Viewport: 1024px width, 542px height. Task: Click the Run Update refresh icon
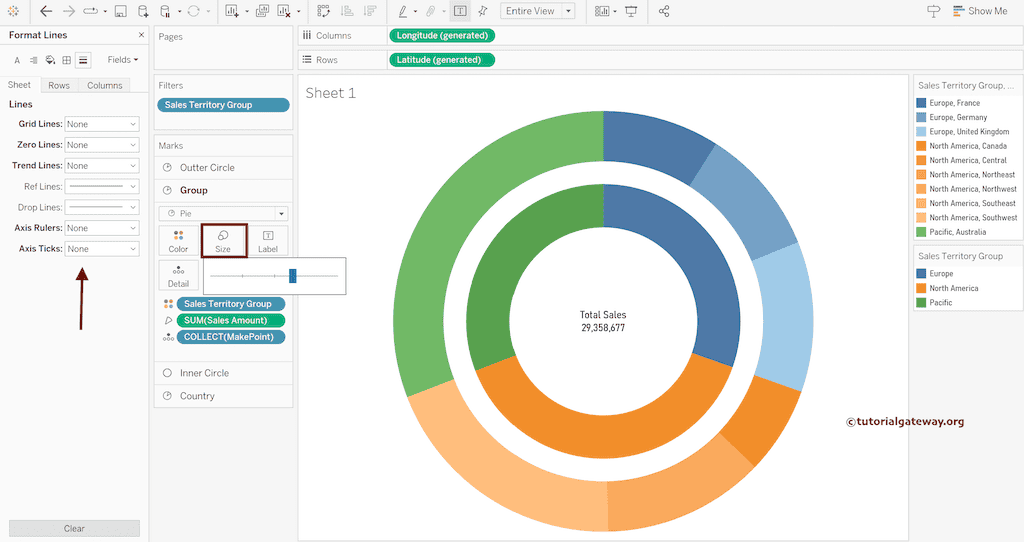[x=193, y=11]
